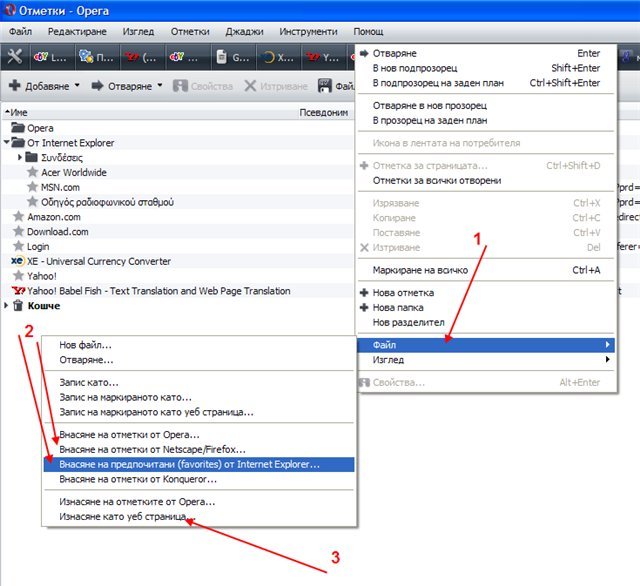Open the Отваряне dropdown arrow in toolbar
This screenshot has width=640, height=586.
160,85
